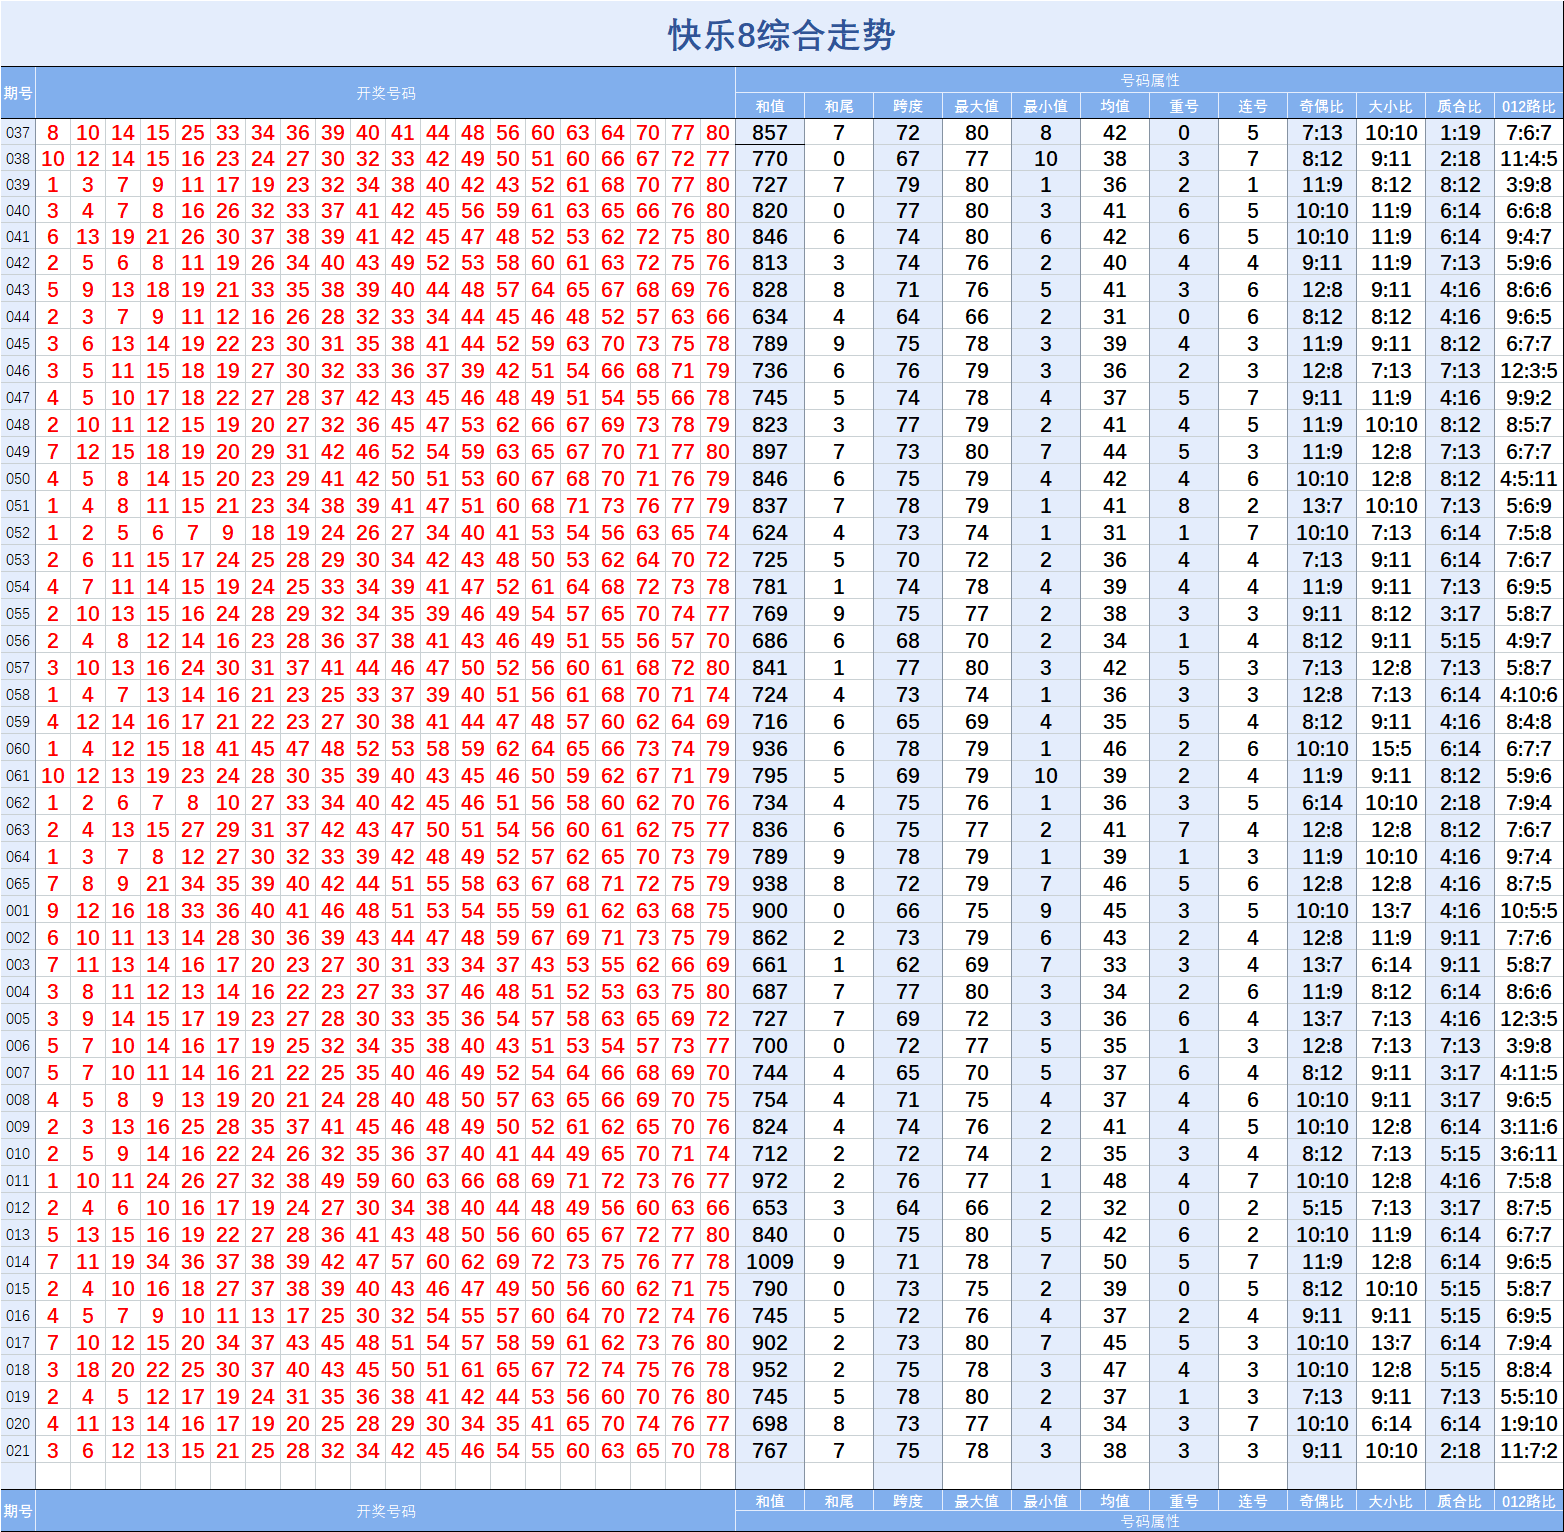Click sum value 624 in row 052
The width and height of the screenshot is (1564, 1532).
coord(770,533)
